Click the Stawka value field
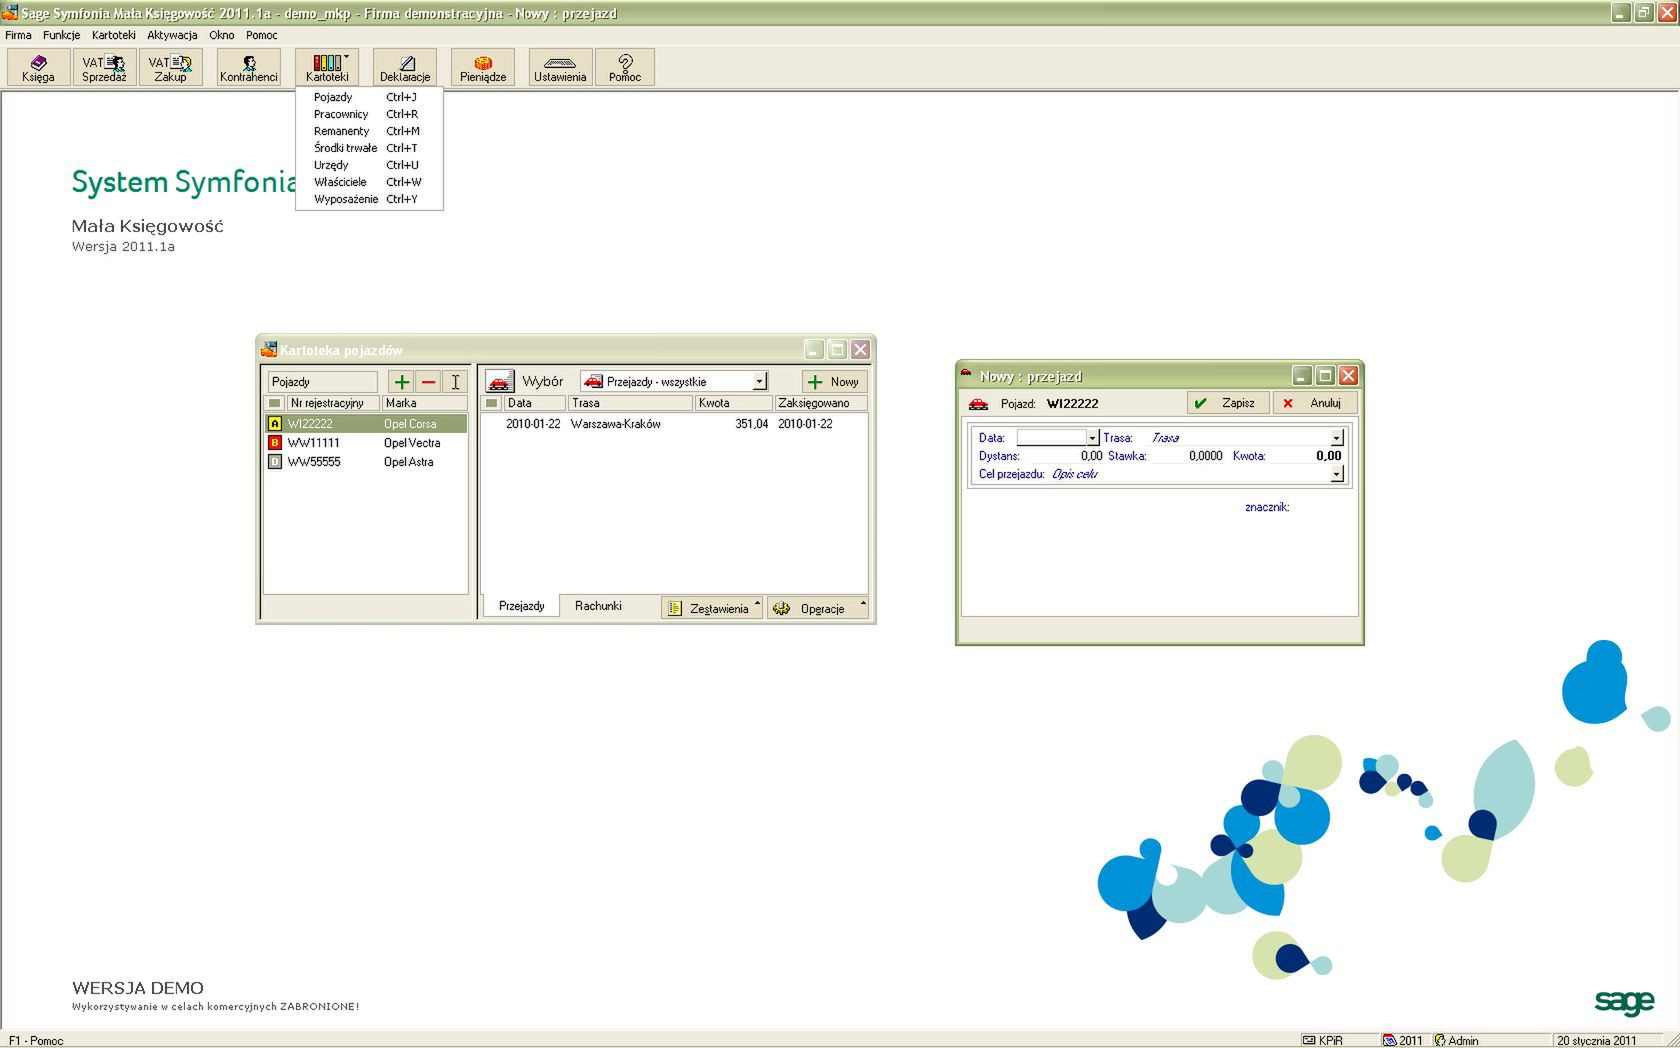Viewport: 1680px width, 1048px height. (1186, 456)
